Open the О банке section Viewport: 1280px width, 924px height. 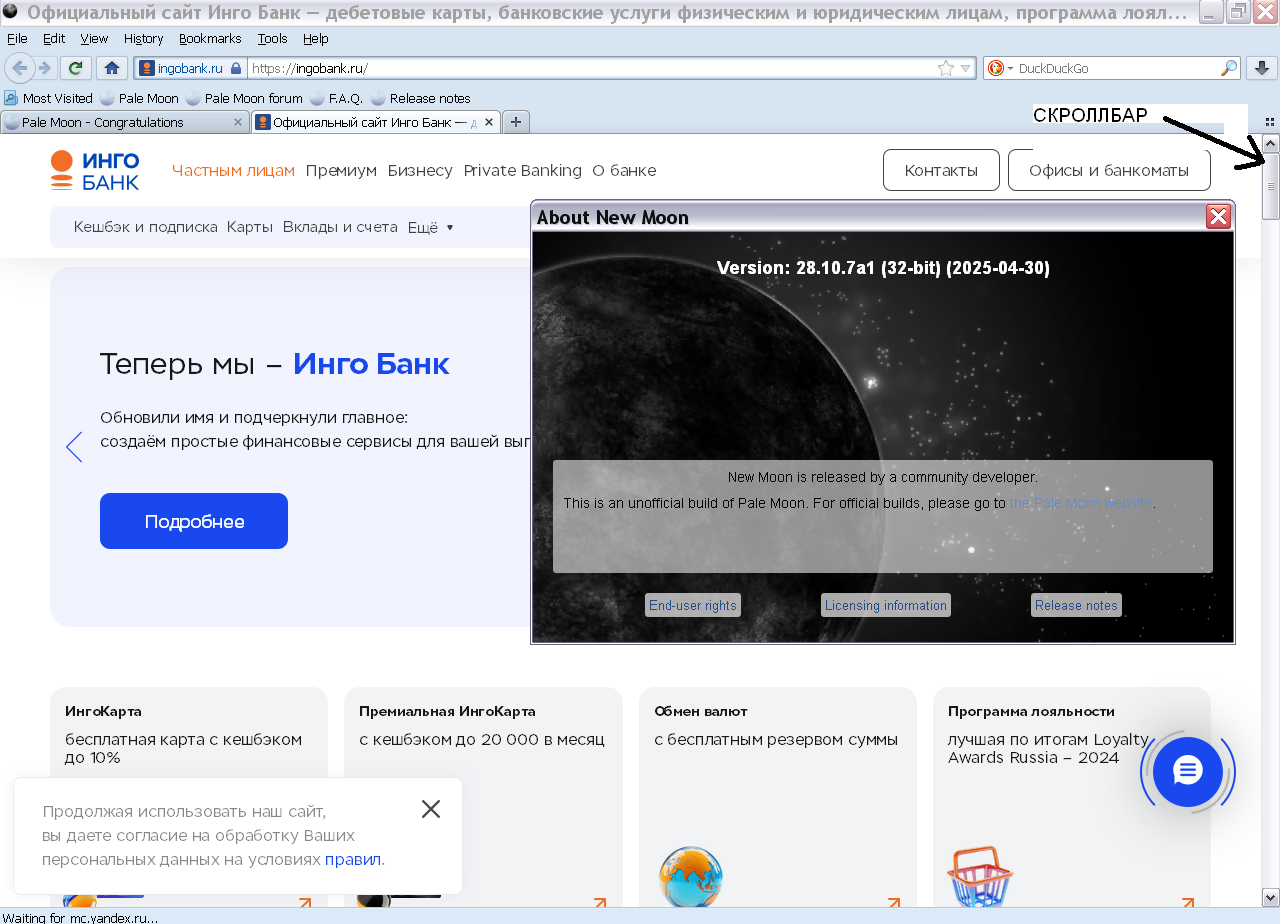click(624, 170)
